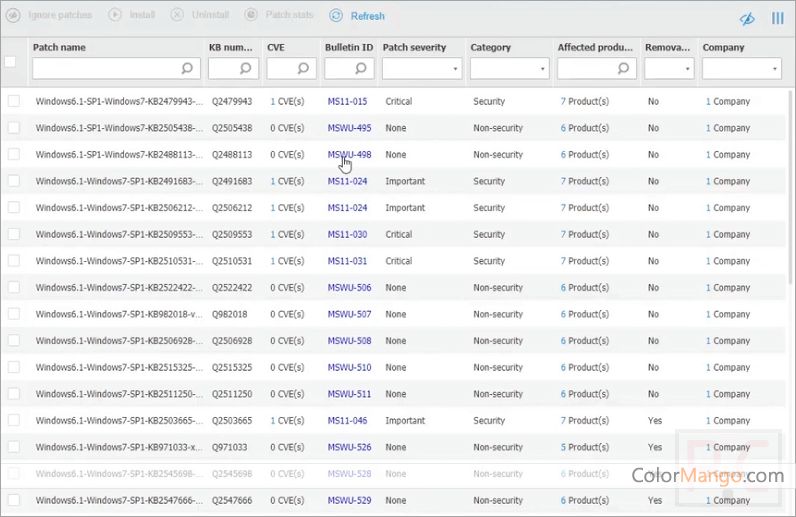Check the row for KB2479943 patch
Screen dimensions: 796x517
coord(14,101)
